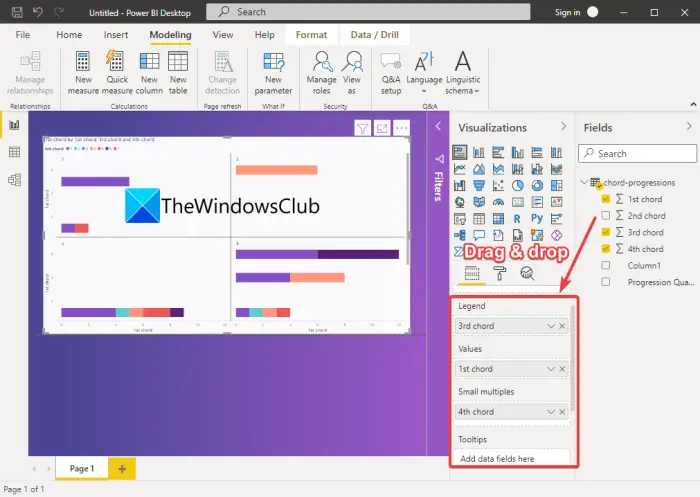Check the Column1 field
The height and width of the screenshot is (497, 700).
[605, 265]
